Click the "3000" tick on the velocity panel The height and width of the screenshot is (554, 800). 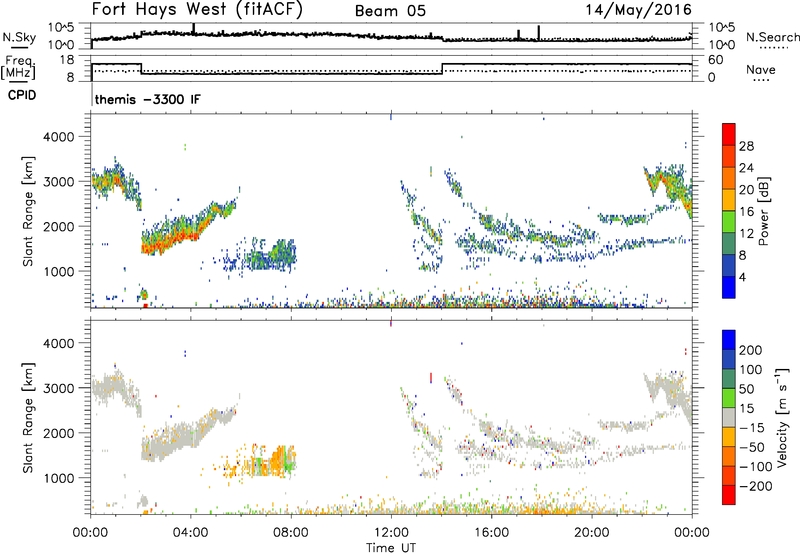click(x=58, y=388)
